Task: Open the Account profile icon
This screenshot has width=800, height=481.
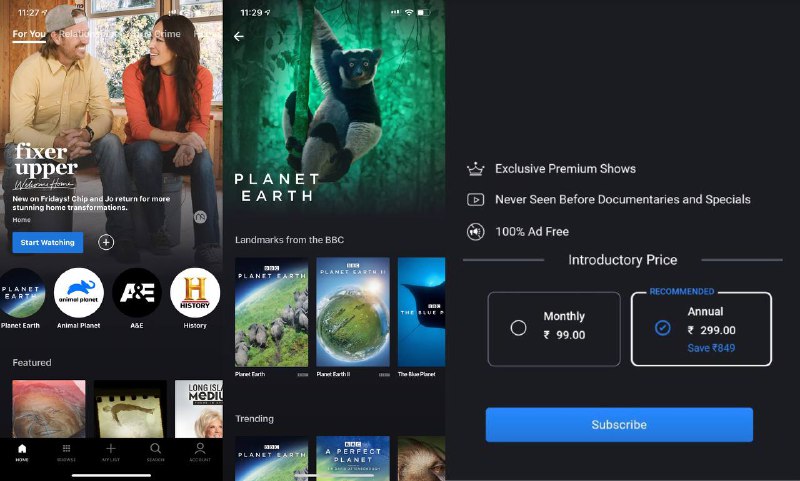Action: [x=200, y=449]
